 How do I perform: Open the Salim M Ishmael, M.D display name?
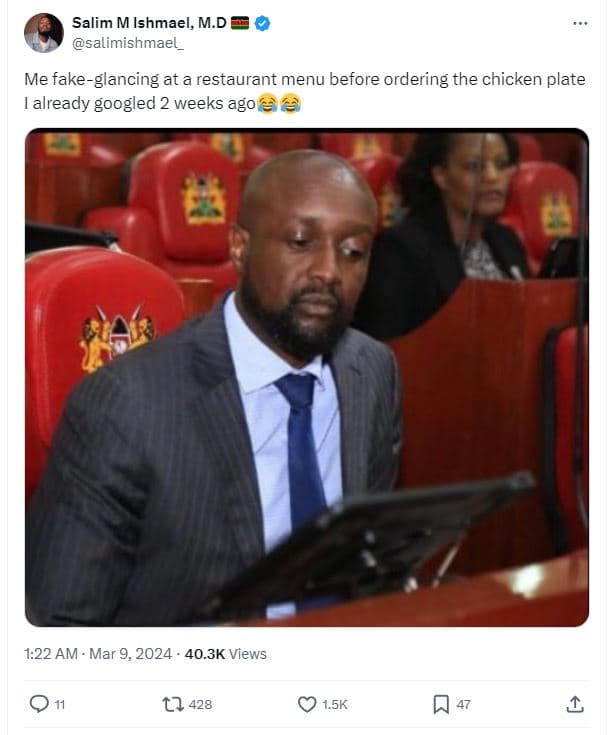(149, 22)
